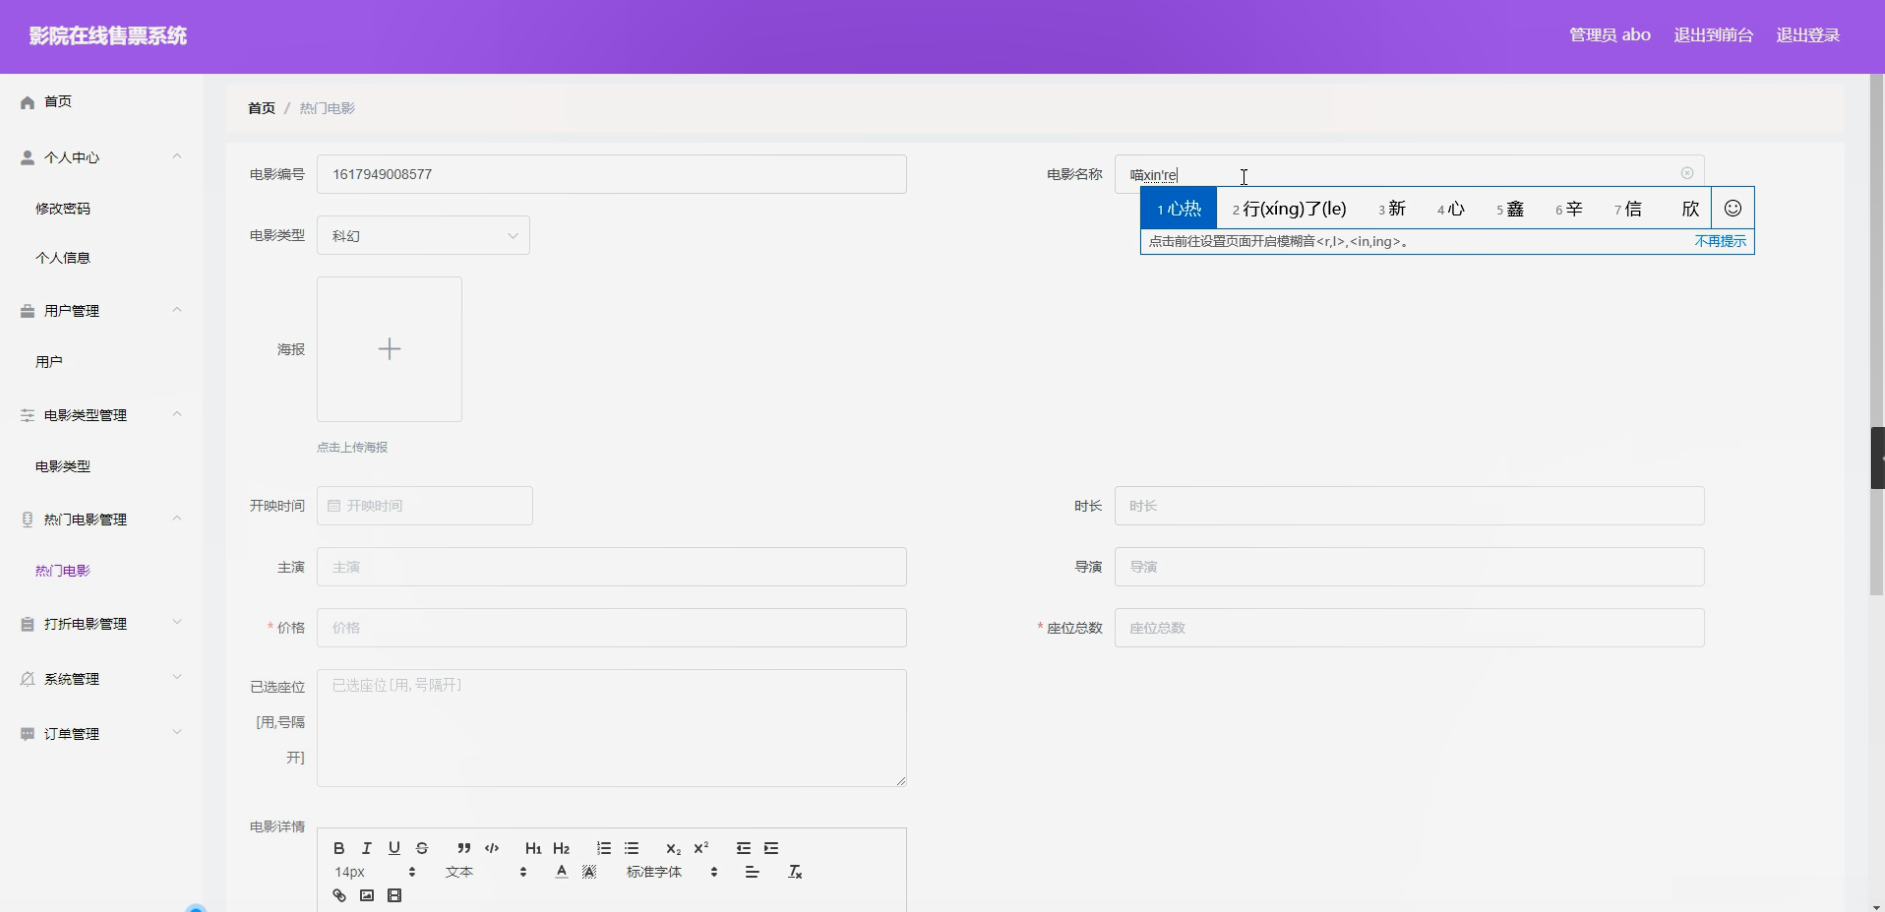Select IME candidate 行(xíng)了(le)
Image resolution: width=1885 pixels, height=912 pixels.
click(1289, 208)
